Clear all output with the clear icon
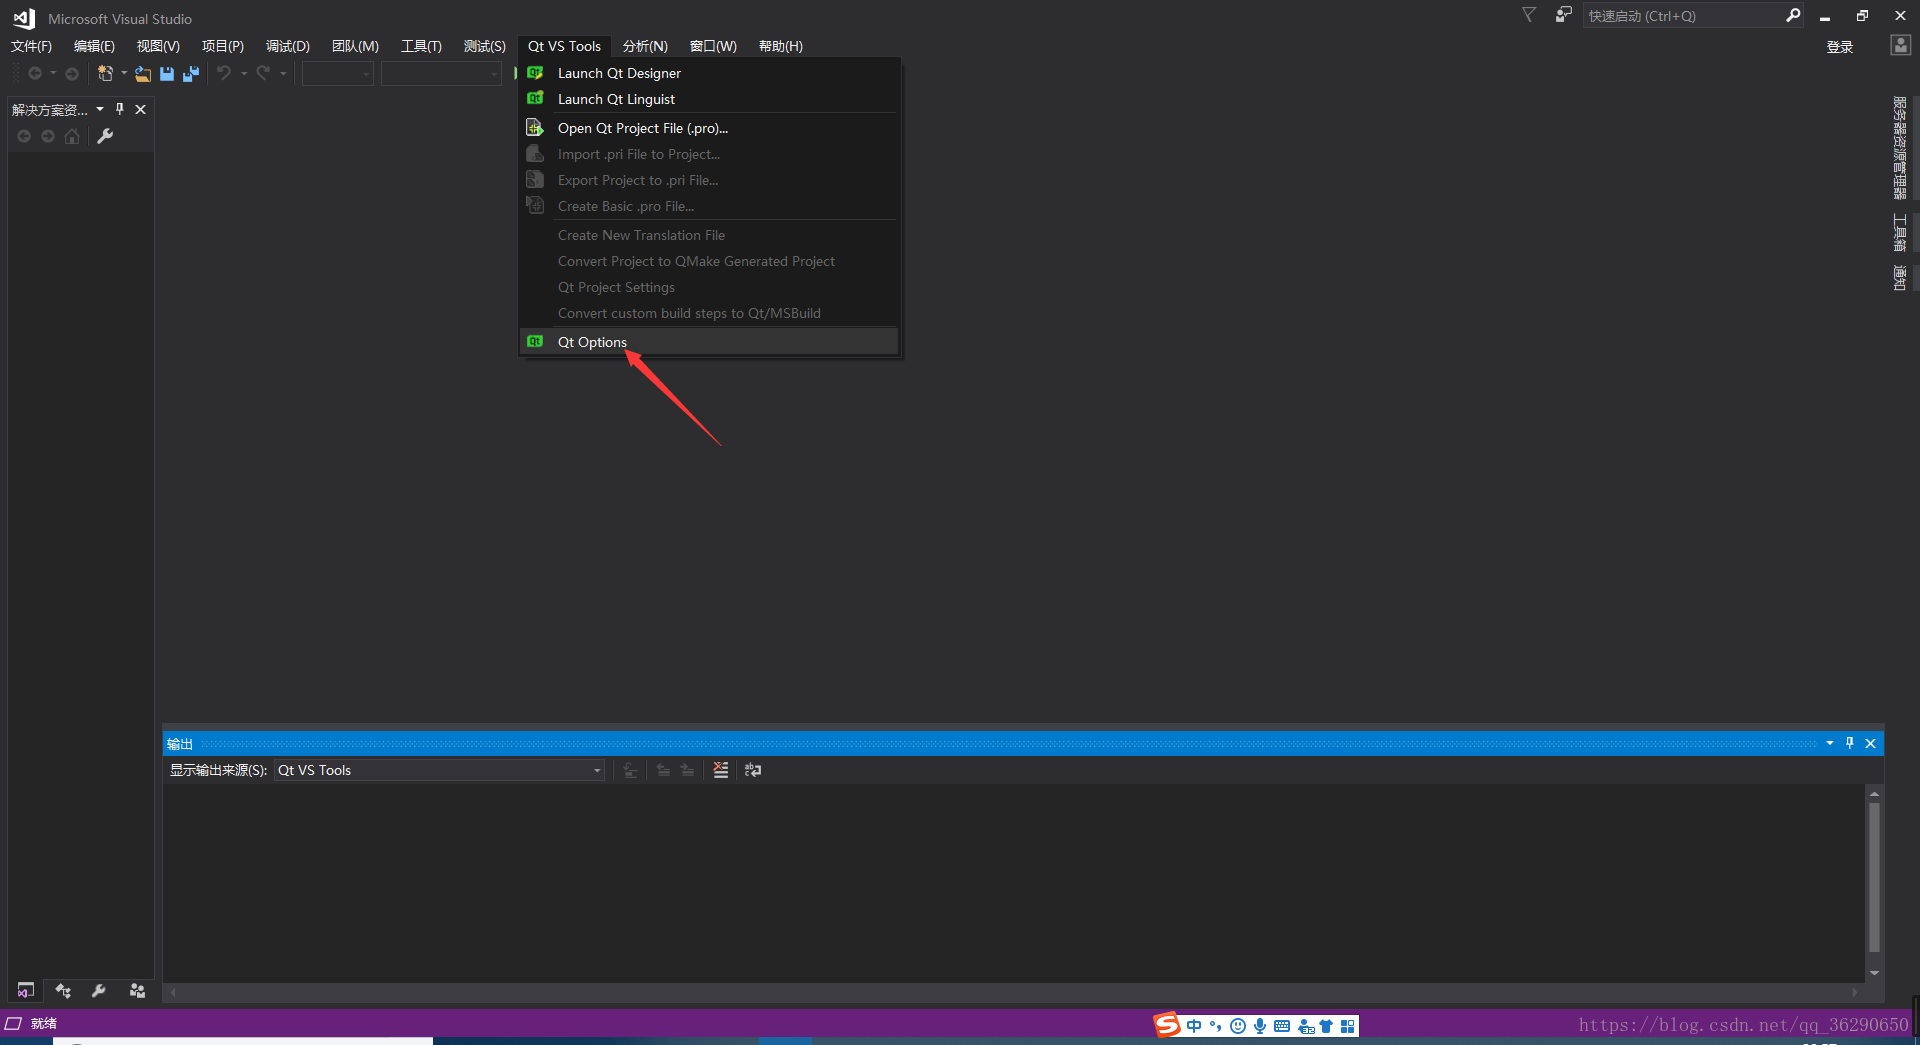 720,770
